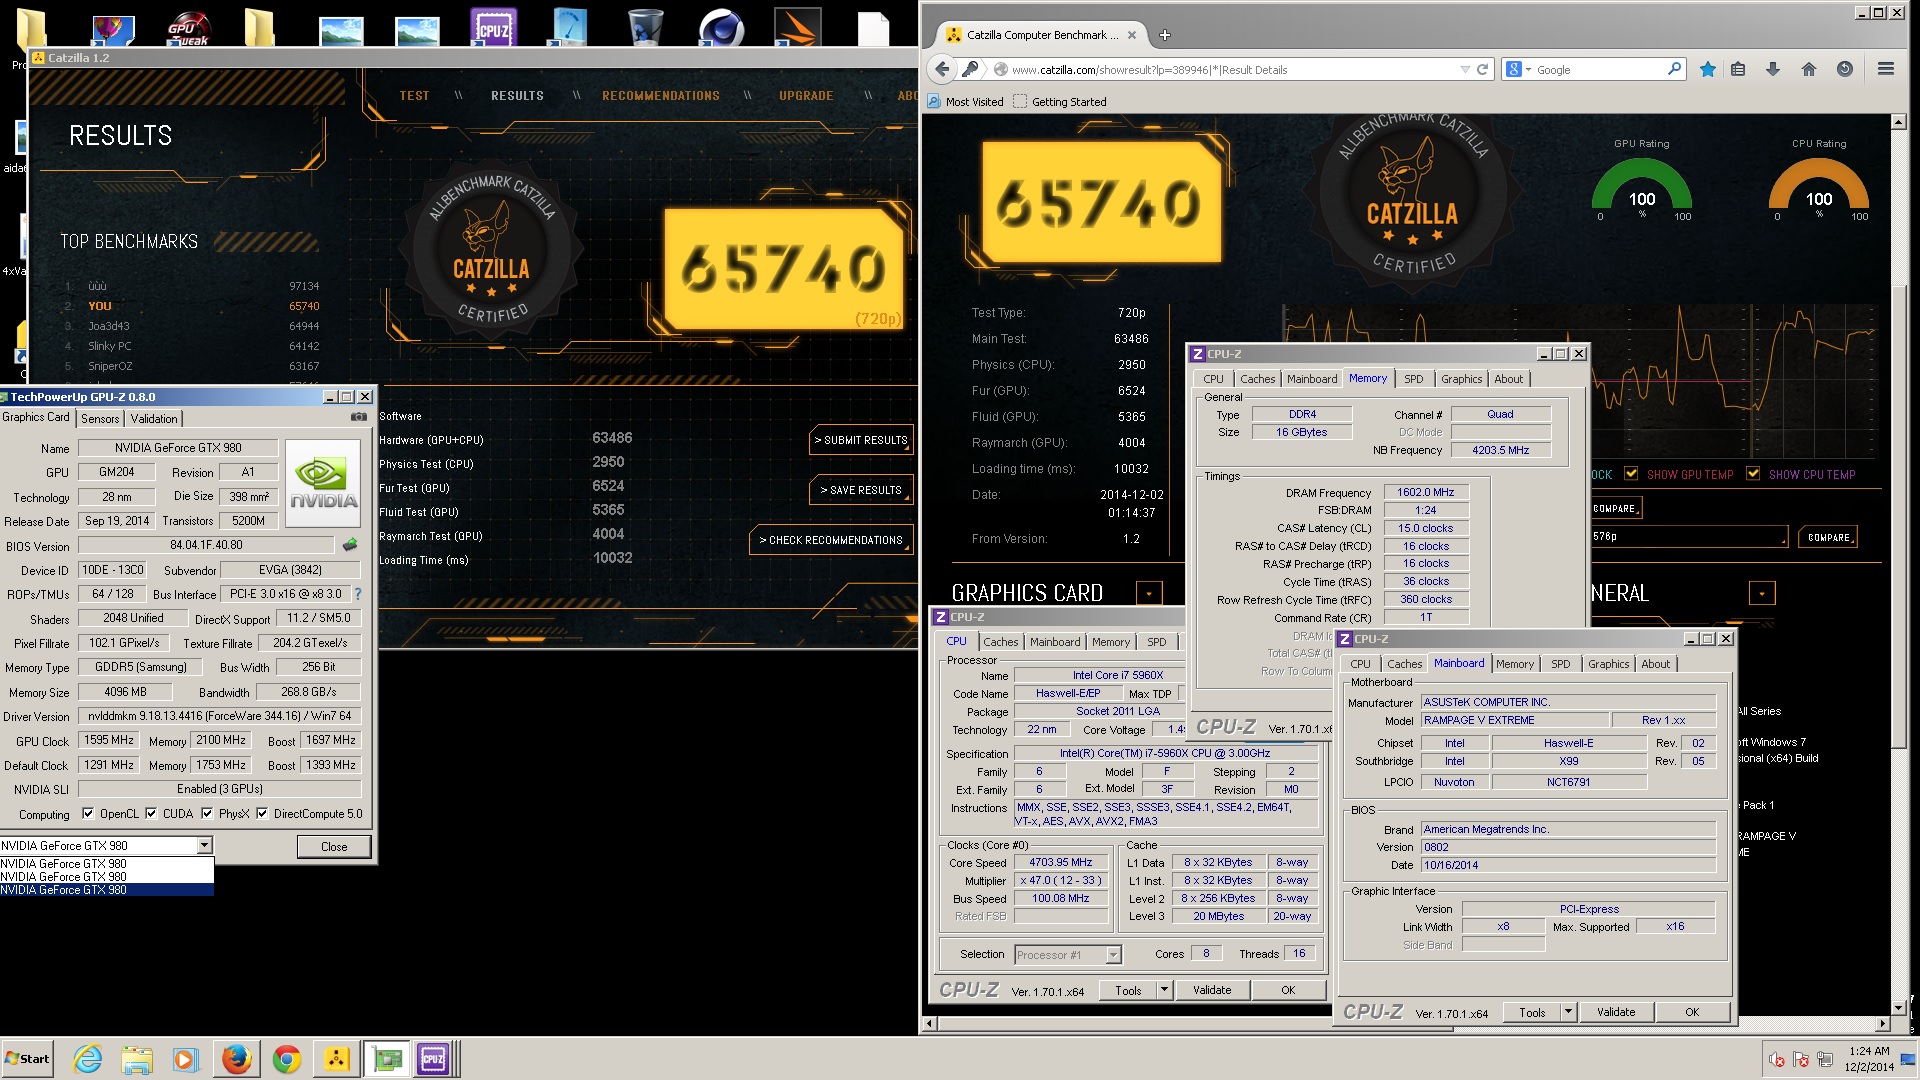Open Firefox from the taskbar
Image resolution: width=1920 pixels, height=1080 pixels.
click(x=237, y=1059)
